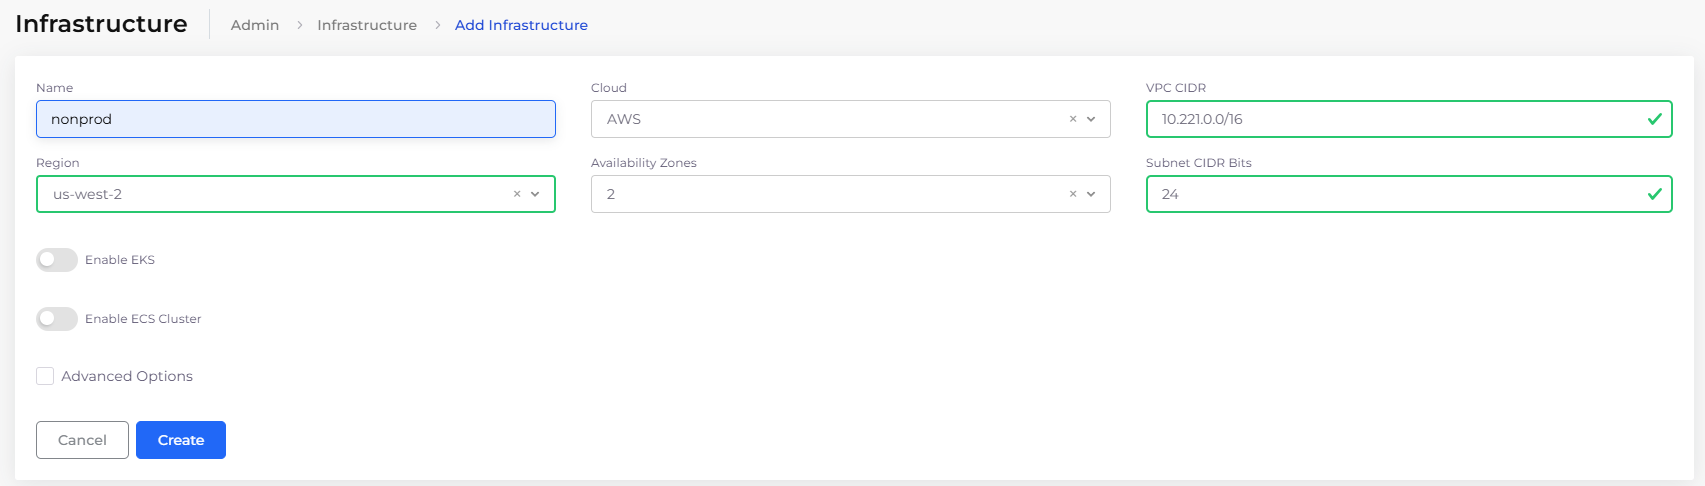Viewport: 1705px width, 486px height.
Task: Open the Add Infrastructure breadcrumb
Action: (x=521, y=25)
